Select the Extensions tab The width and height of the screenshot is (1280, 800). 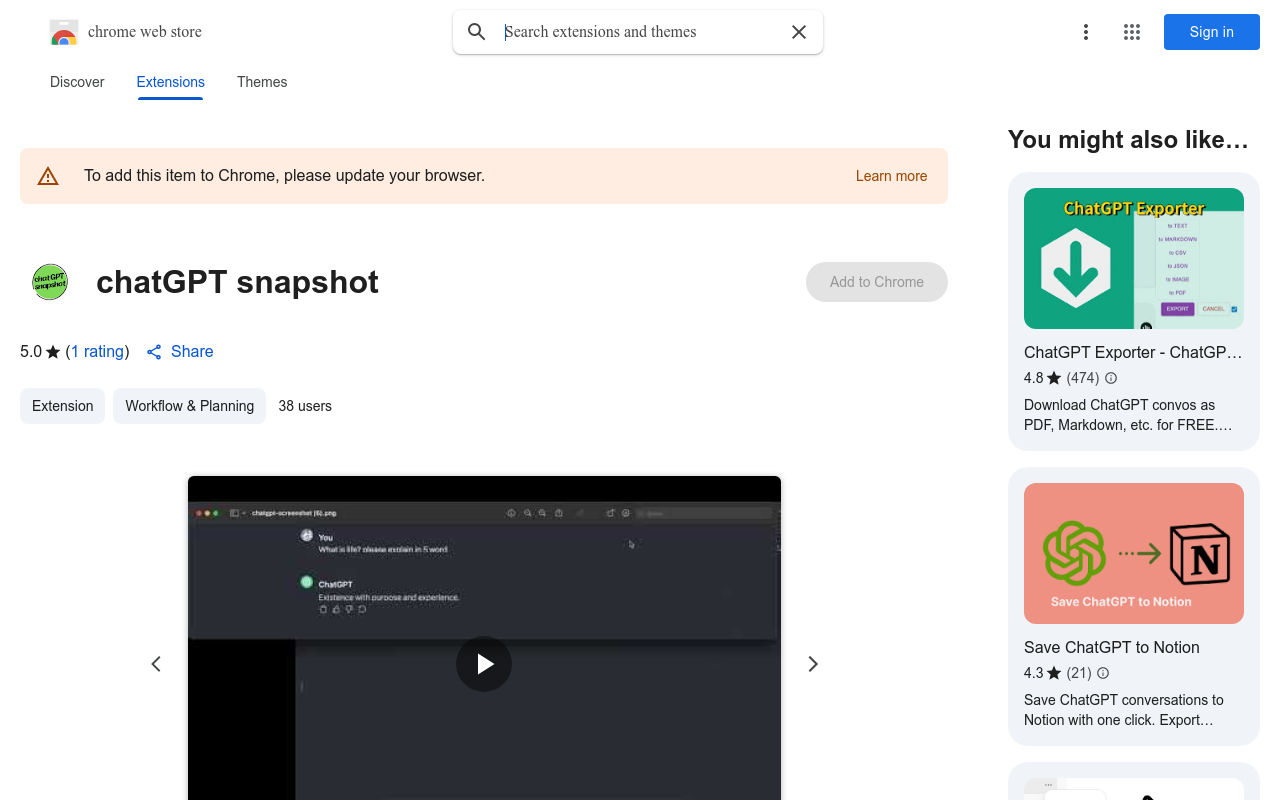click(171, 82)
